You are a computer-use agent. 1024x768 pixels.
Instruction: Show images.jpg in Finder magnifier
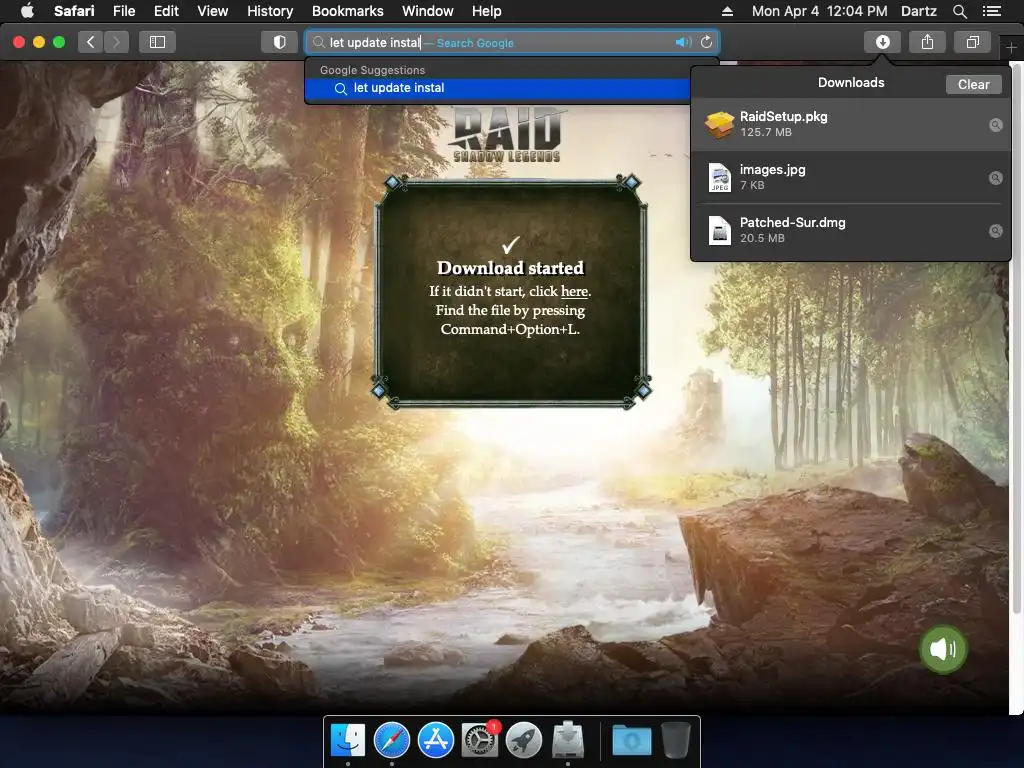[995, 178]
